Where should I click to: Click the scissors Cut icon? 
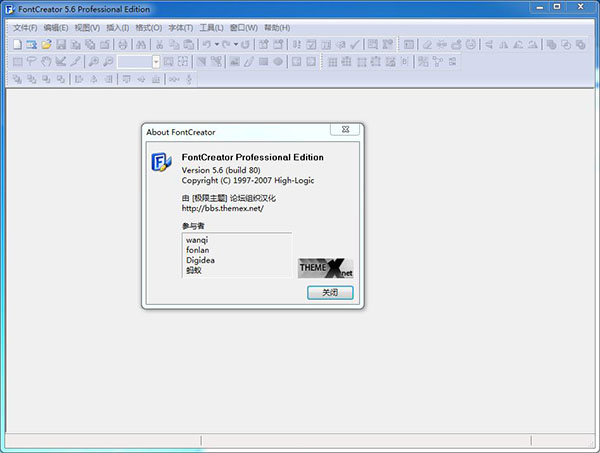pos(159,44)
